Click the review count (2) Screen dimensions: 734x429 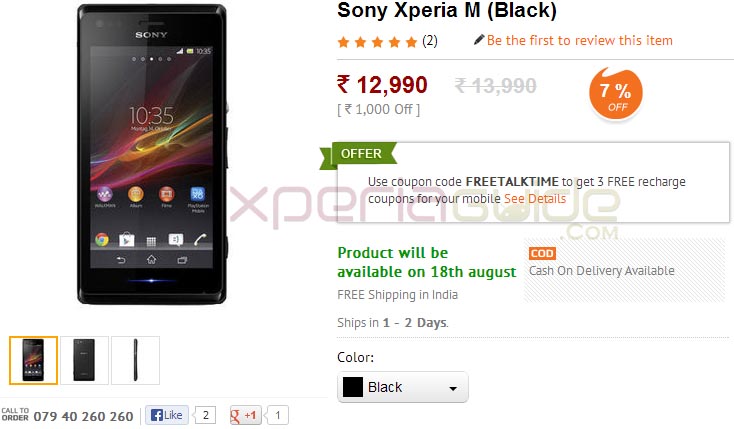click(x=430, y=41)
